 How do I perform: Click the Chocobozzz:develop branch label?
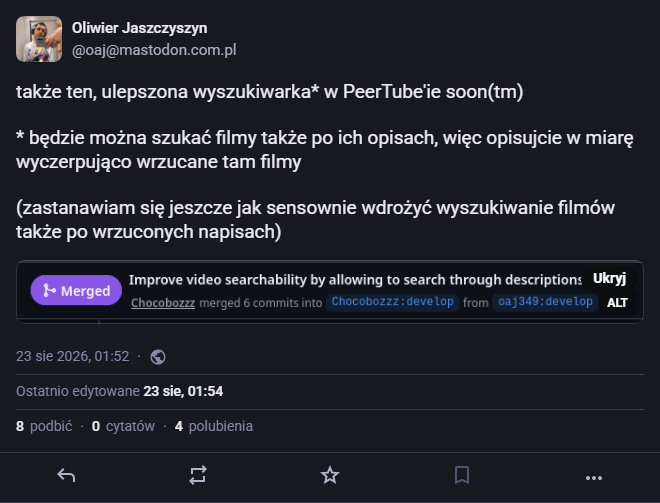click(392, 302)
